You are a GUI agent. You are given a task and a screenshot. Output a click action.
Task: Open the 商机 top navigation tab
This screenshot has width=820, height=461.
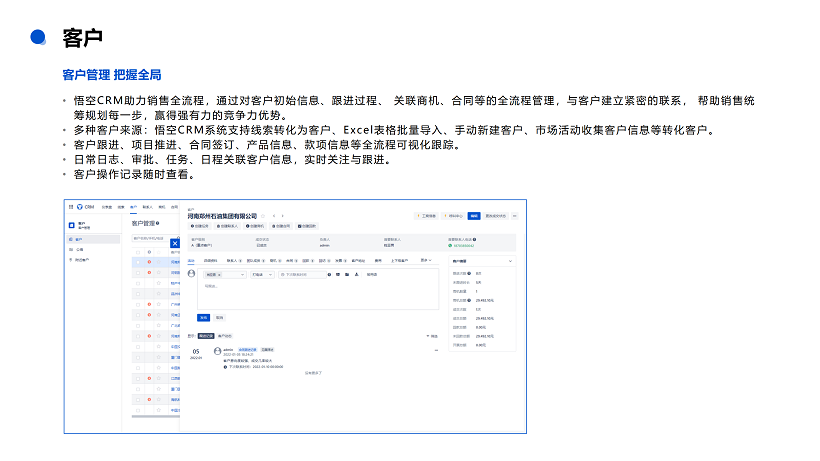coord(162,207)
